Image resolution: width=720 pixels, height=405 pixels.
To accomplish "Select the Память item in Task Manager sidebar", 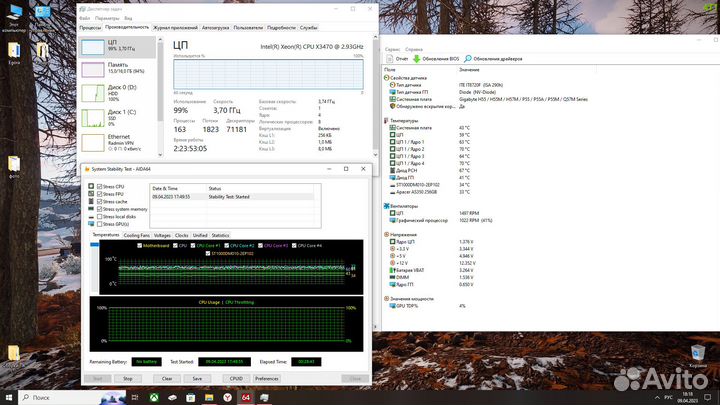I will (118, 69).
